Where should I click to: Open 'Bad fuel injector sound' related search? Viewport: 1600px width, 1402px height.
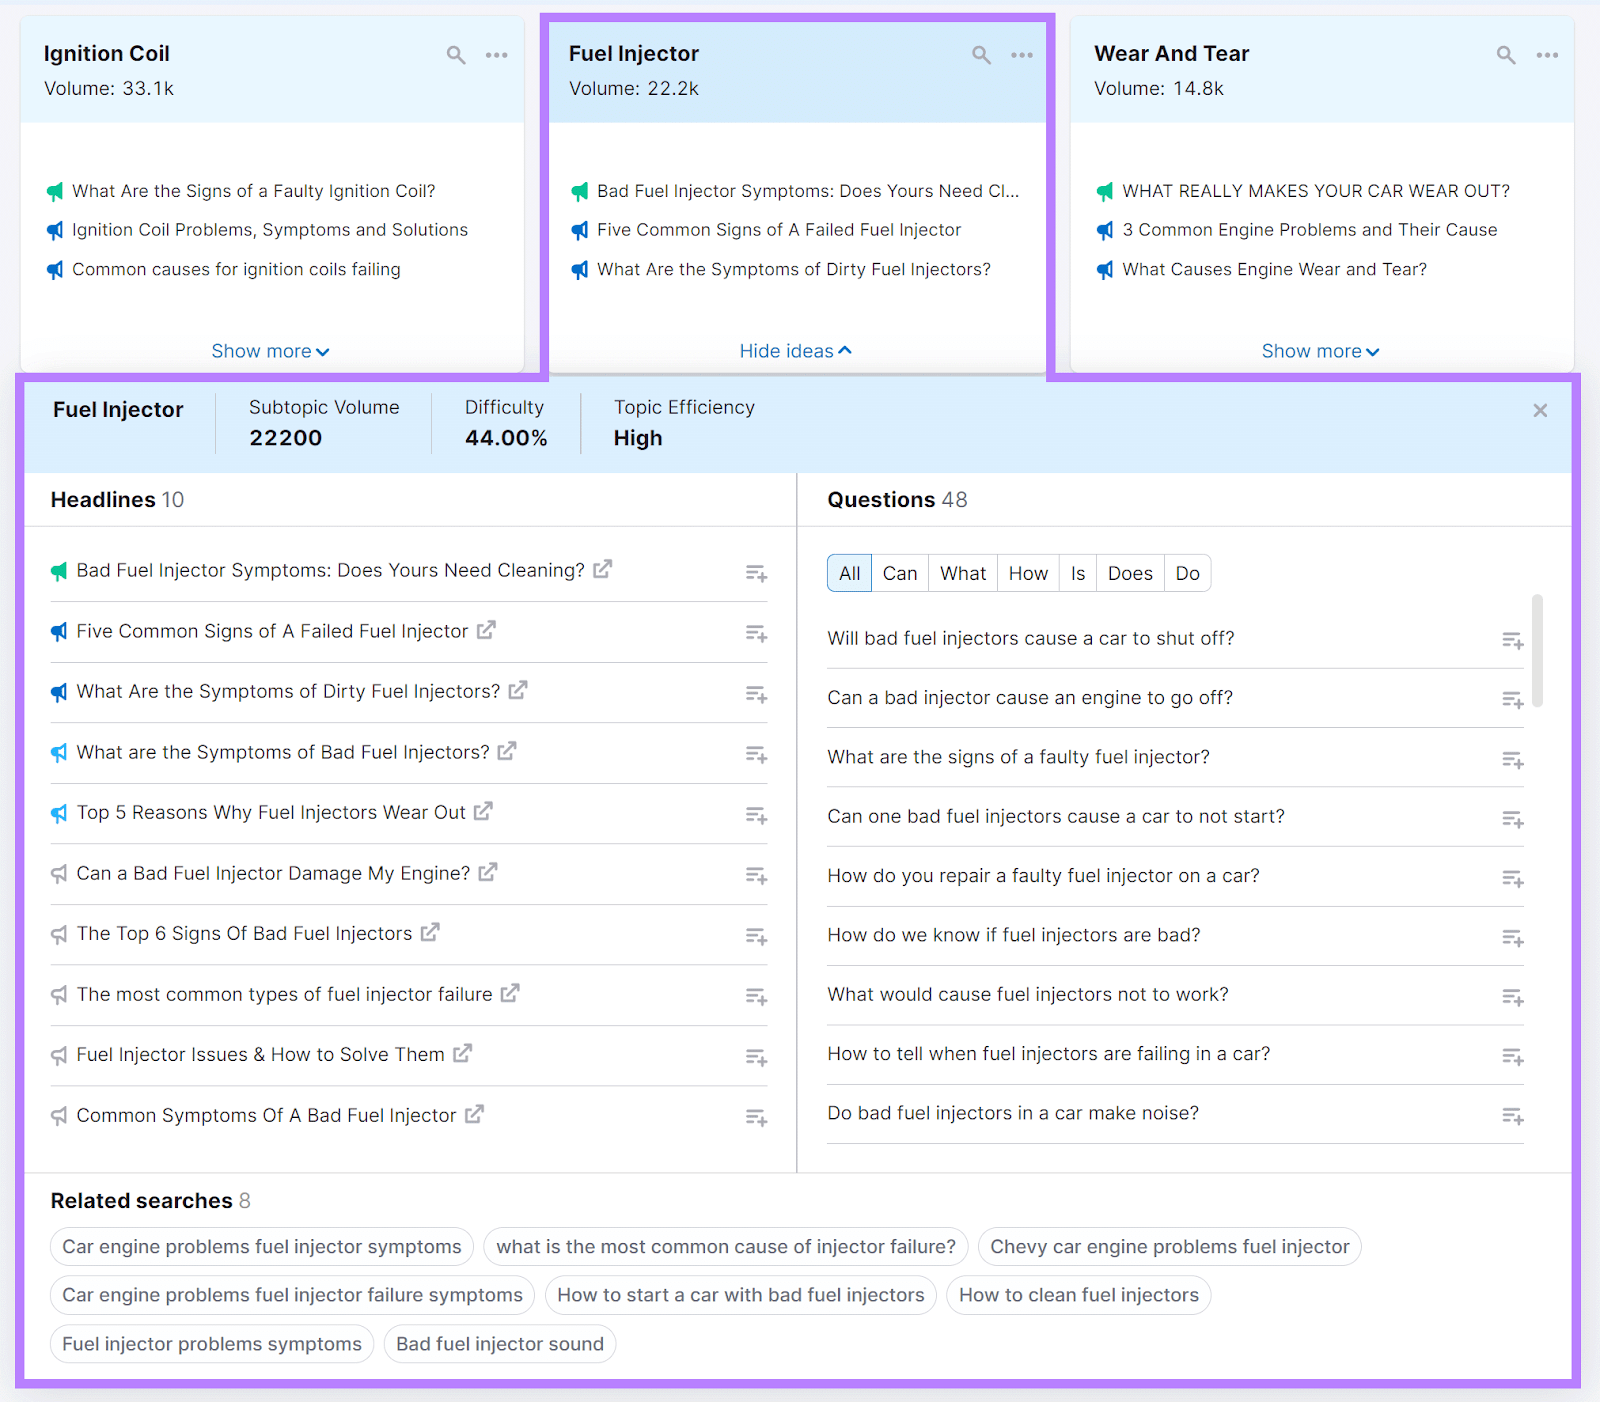coord(499,1344)
